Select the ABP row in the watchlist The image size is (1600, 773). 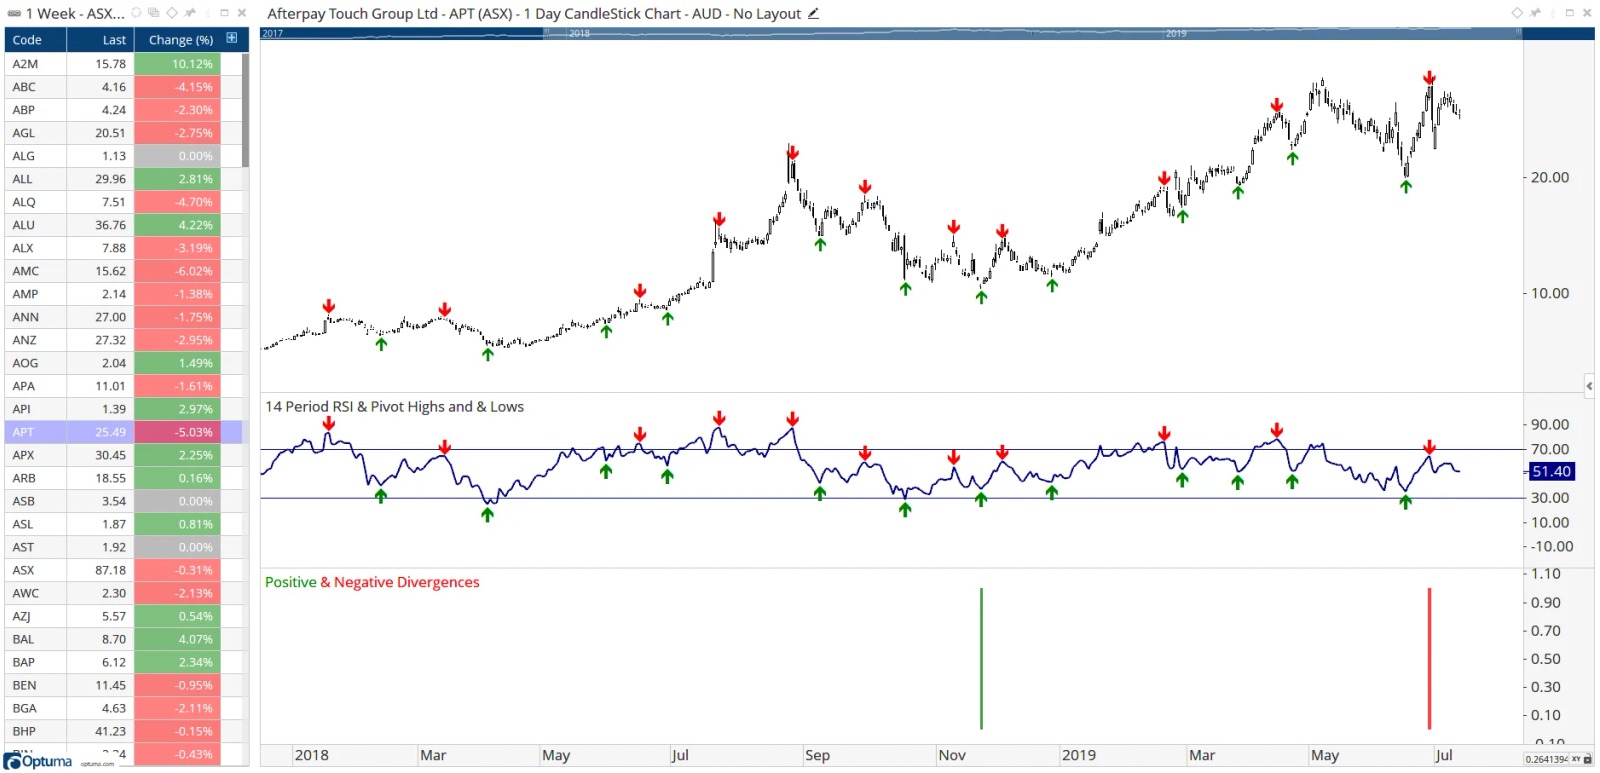point(124,110)
